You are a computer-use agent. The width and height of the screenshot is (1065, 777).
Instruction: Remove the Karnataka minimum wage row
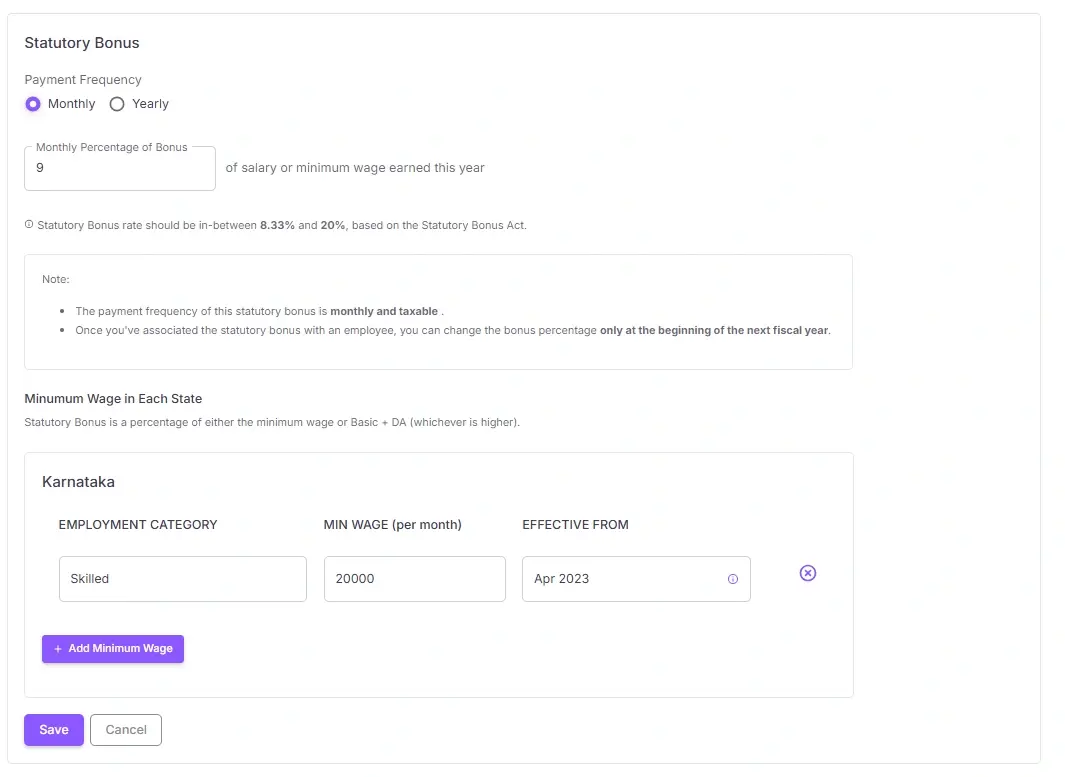807,573
